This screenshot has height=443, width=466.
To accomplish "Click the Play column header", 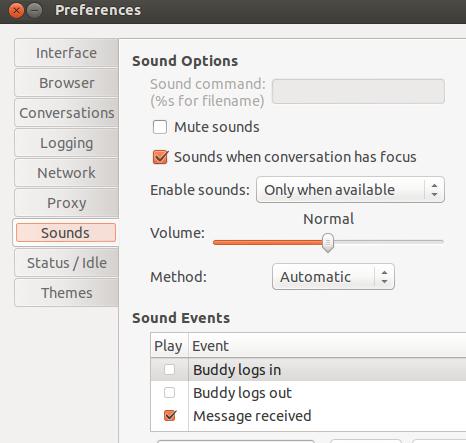I will click(x=169, y=346).
